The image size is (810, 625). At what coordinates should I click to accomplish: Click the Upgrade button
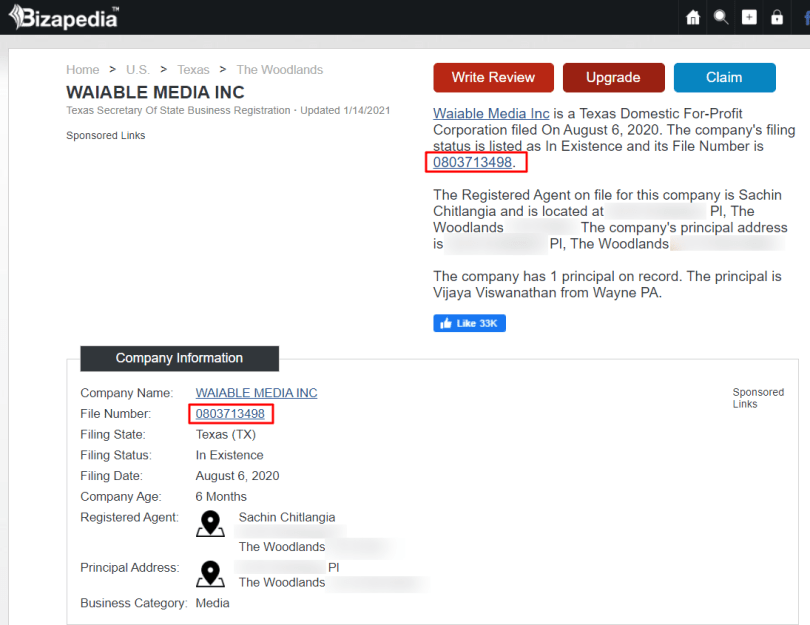613,78
